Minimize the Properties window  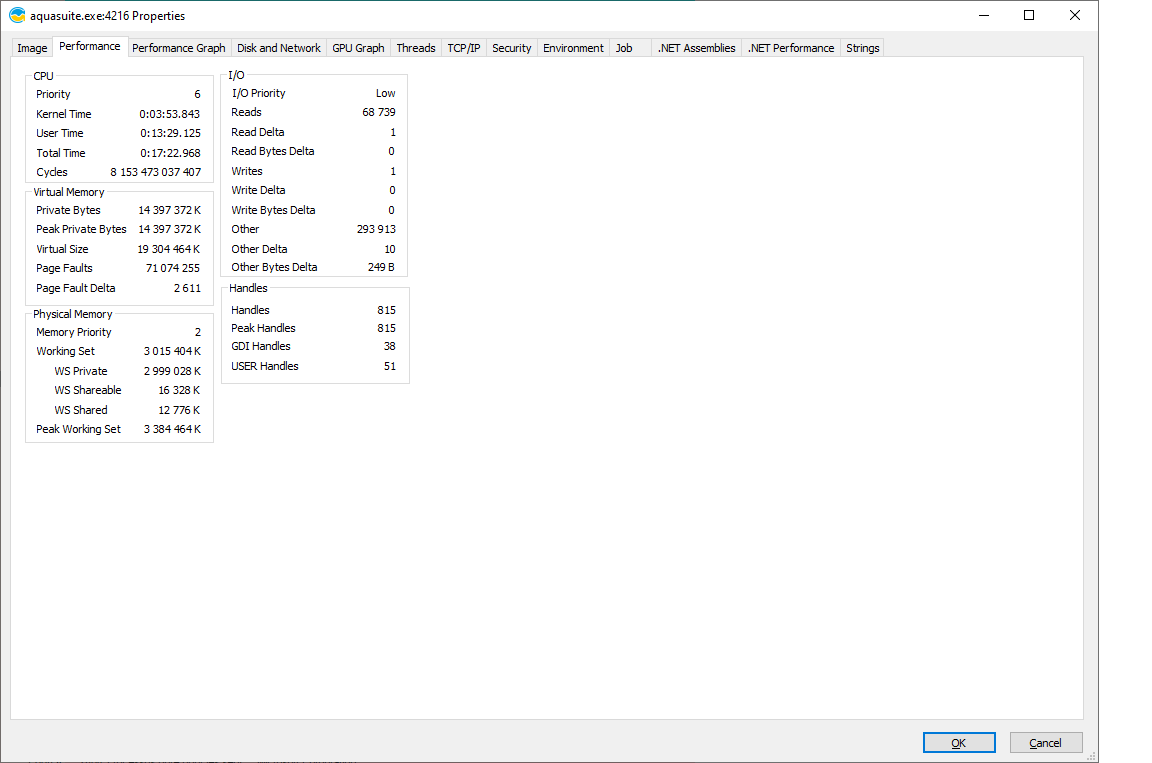984,15
